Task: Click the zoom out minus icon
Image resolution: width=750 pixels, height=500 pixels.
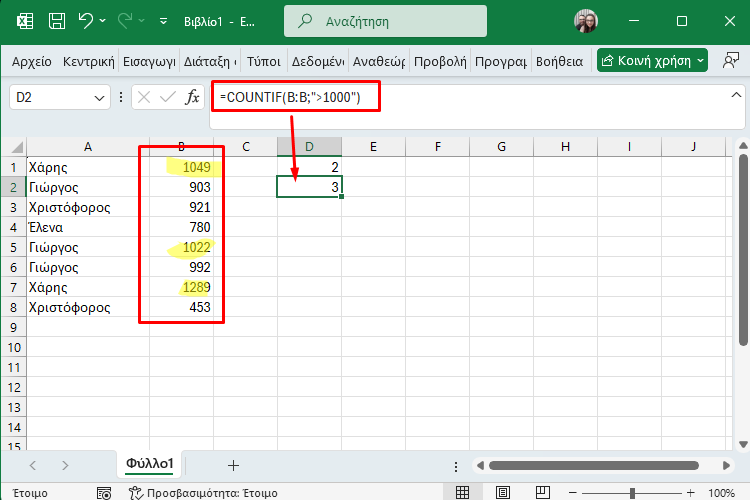Action: [574, 492]
